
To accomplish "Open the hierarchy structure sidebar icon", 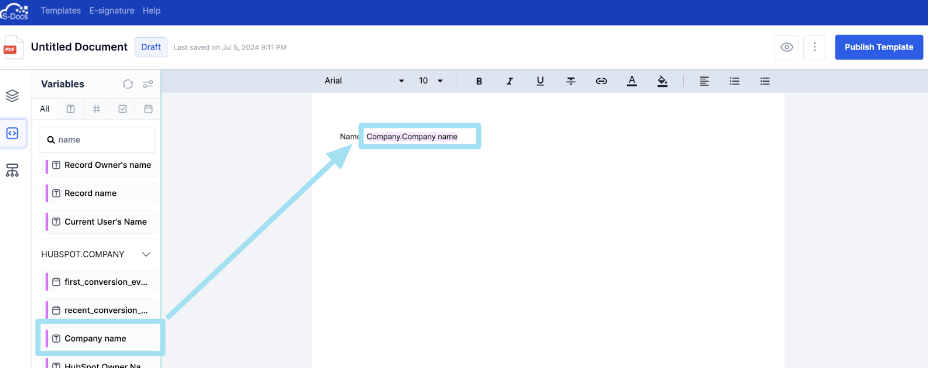I will pos(12,170).
